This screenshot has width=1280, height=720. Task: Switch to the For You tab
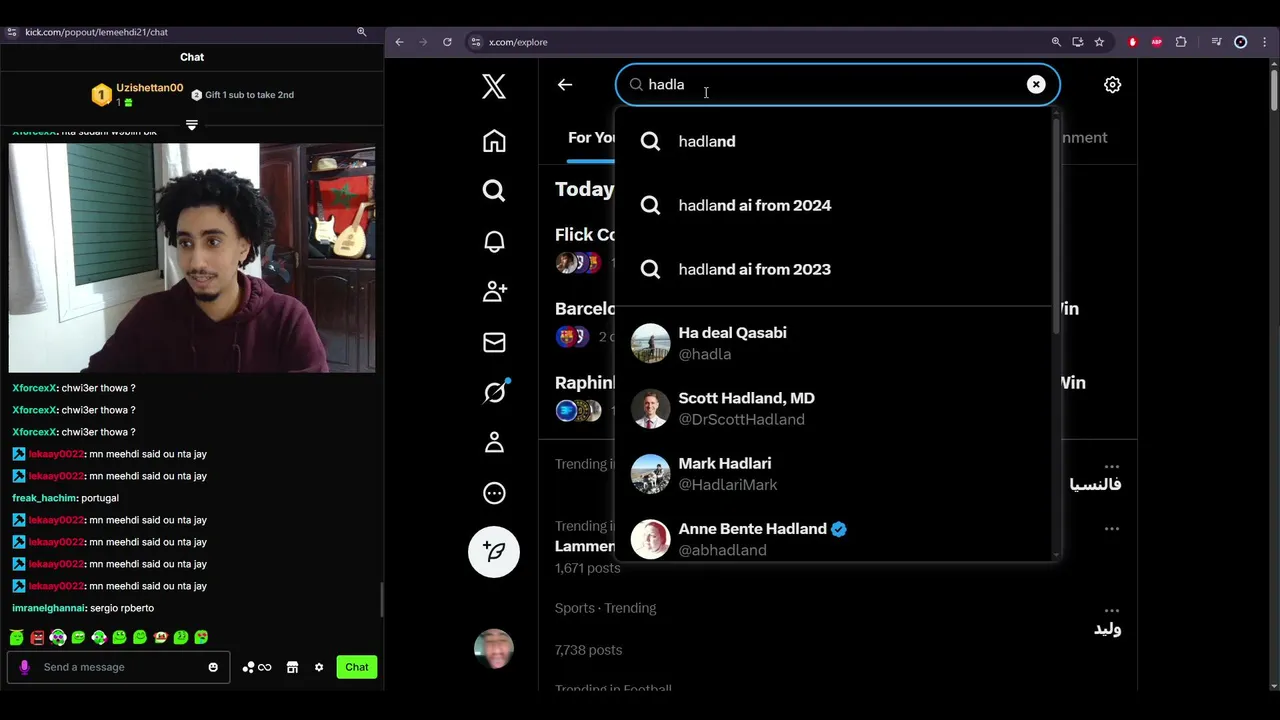pyautogui.click(x=591, y=138)
